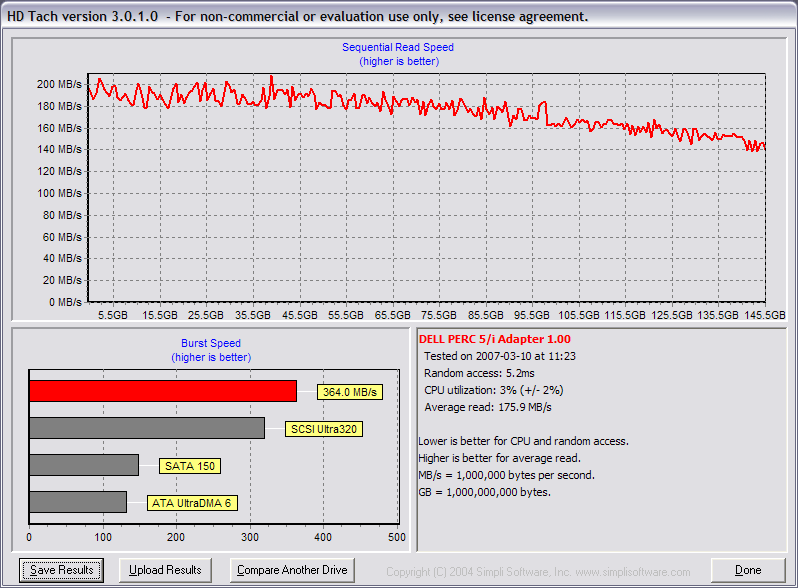Screen dimensions: 798x588
Task: Select the SATA 150 yellow label
Action: (190, 466)
